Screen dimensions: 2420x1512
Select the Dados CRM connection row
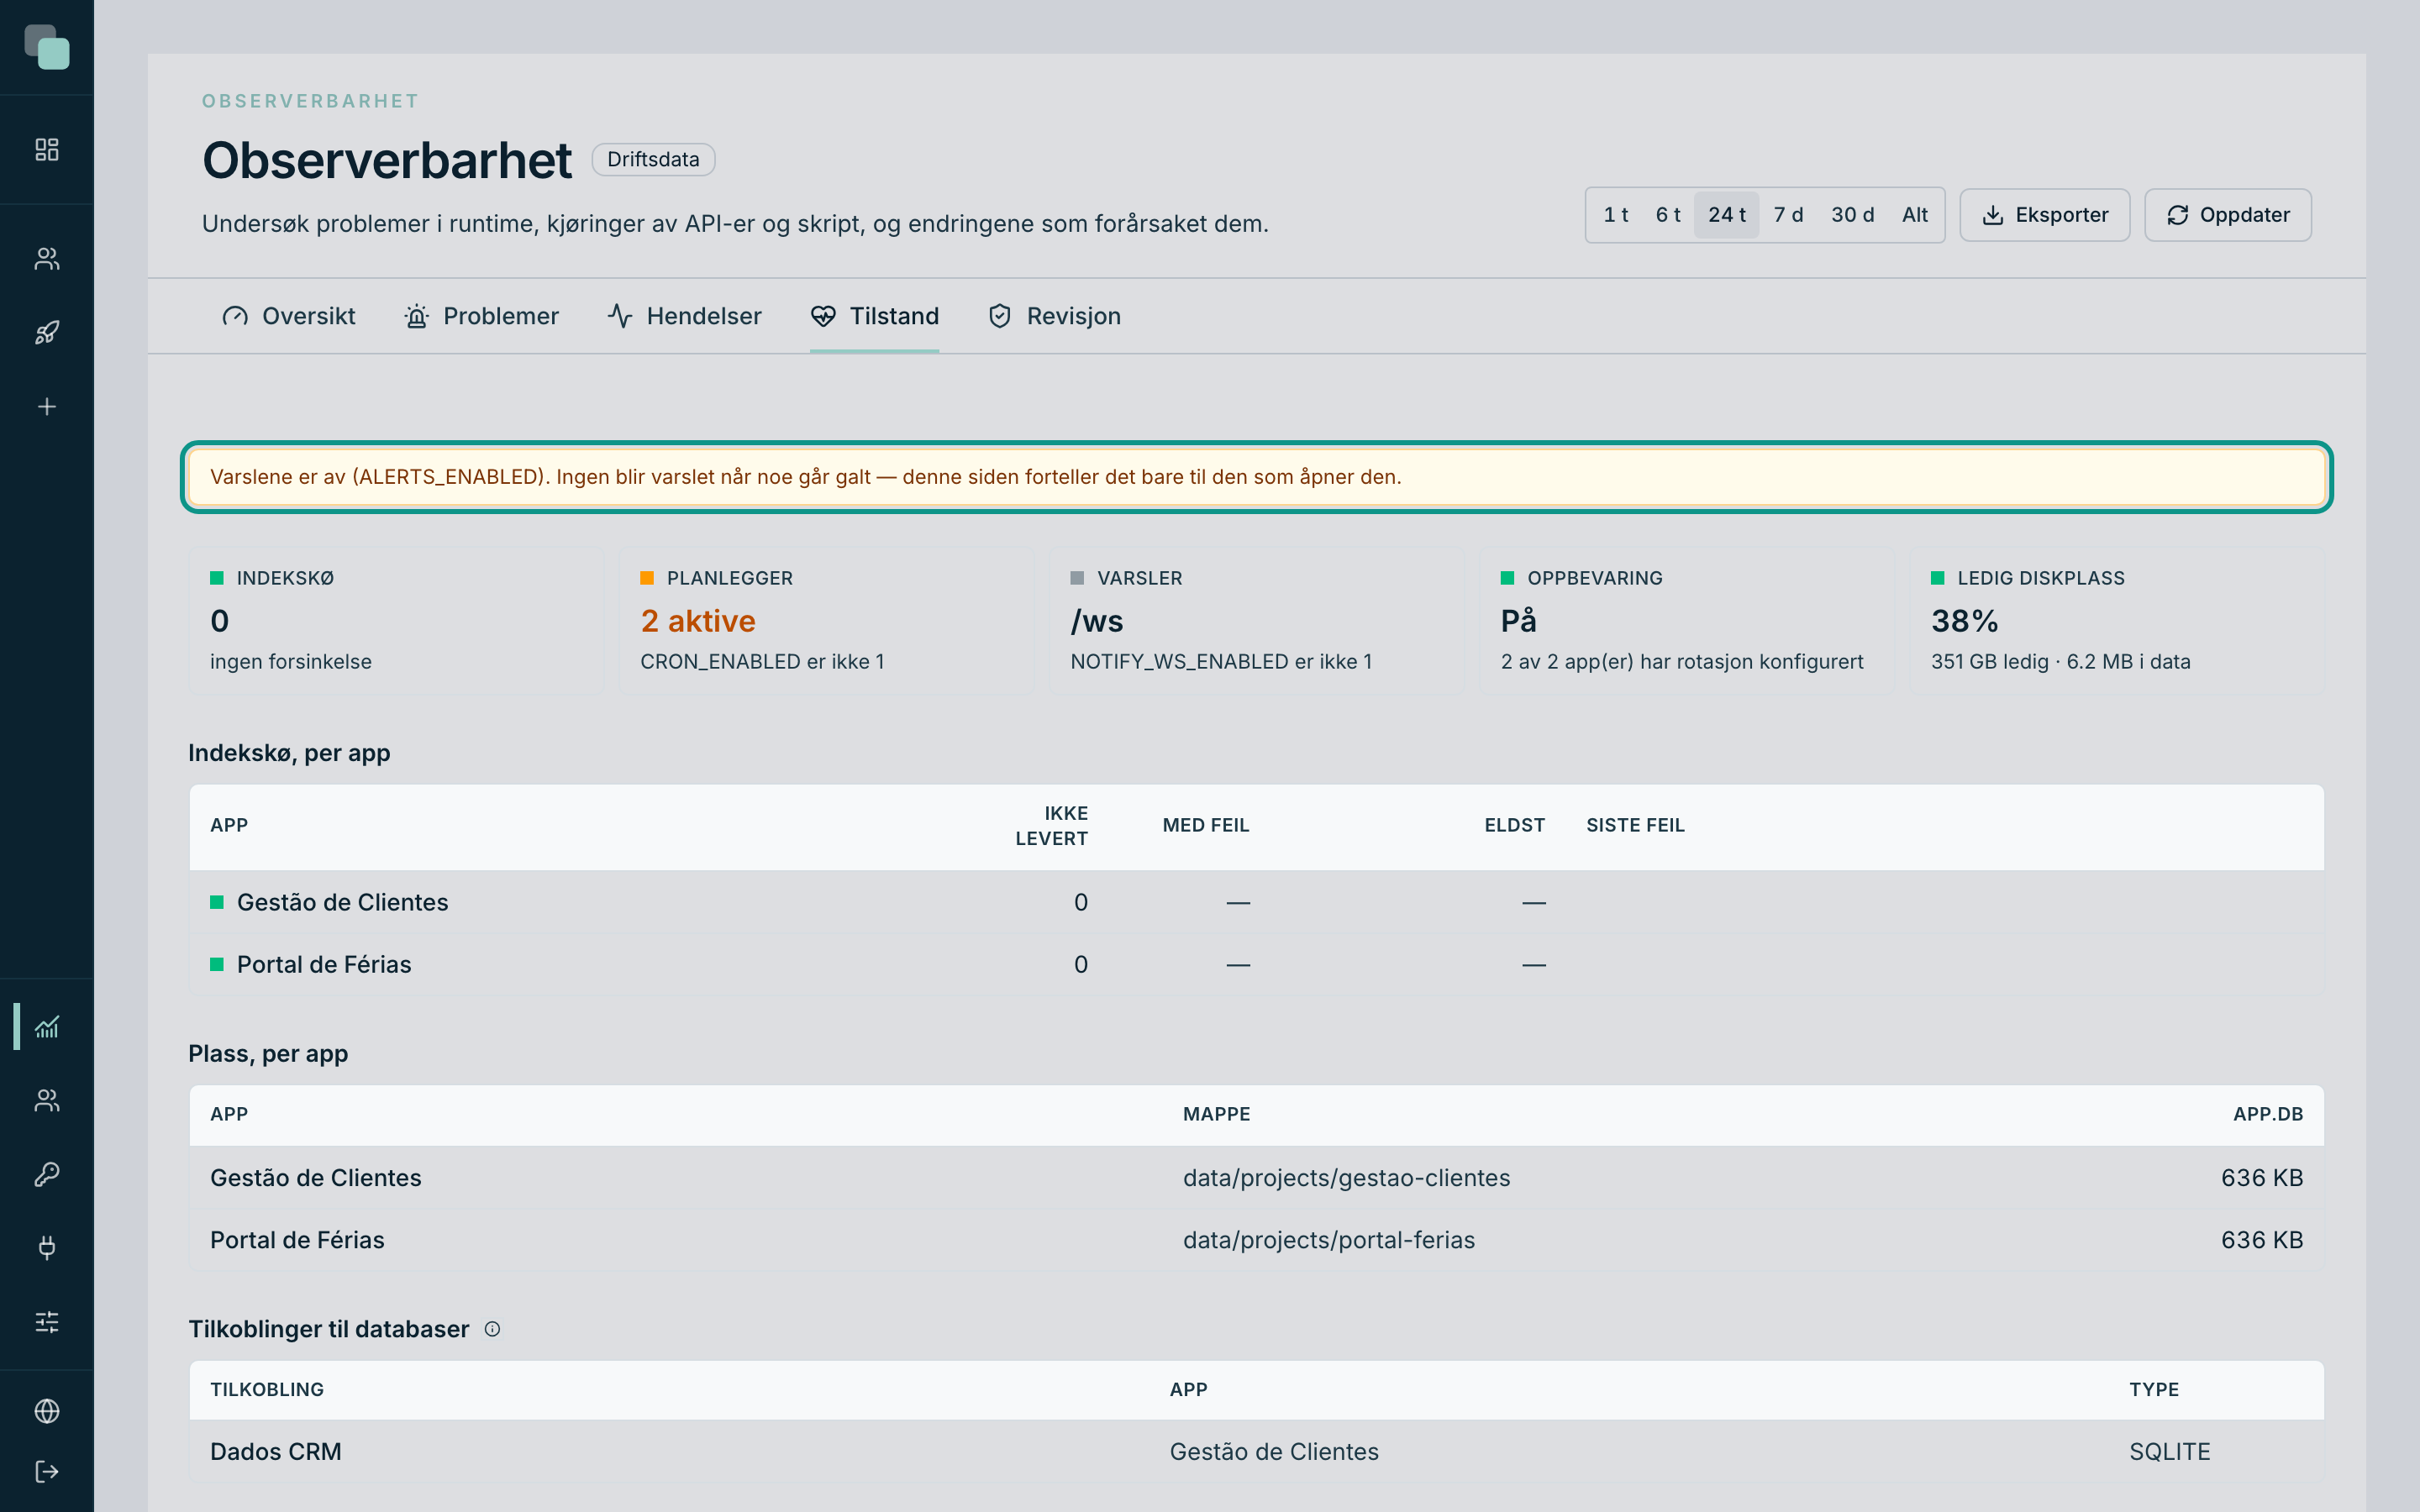(1256, 1451)
